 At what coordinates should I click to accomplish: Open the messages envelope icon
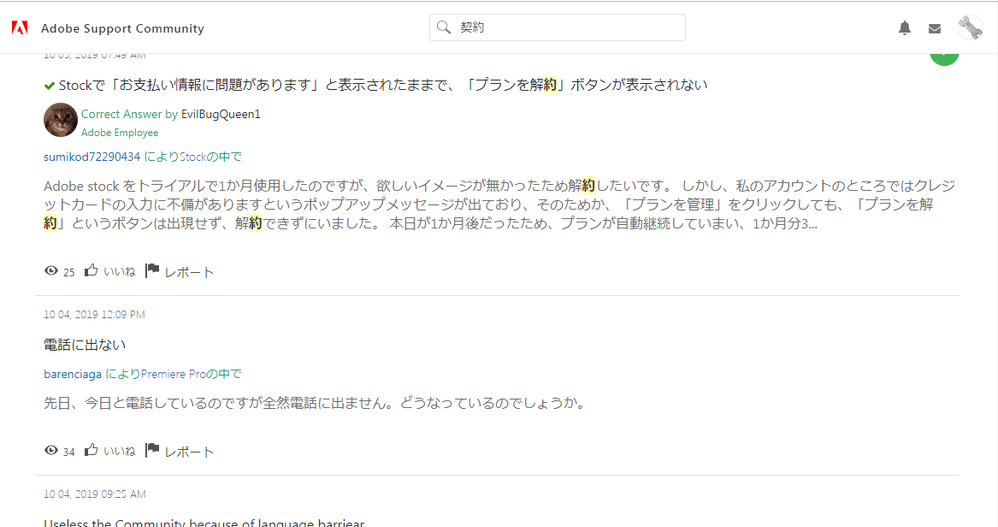pyautogui.click(x=934, y=29)
